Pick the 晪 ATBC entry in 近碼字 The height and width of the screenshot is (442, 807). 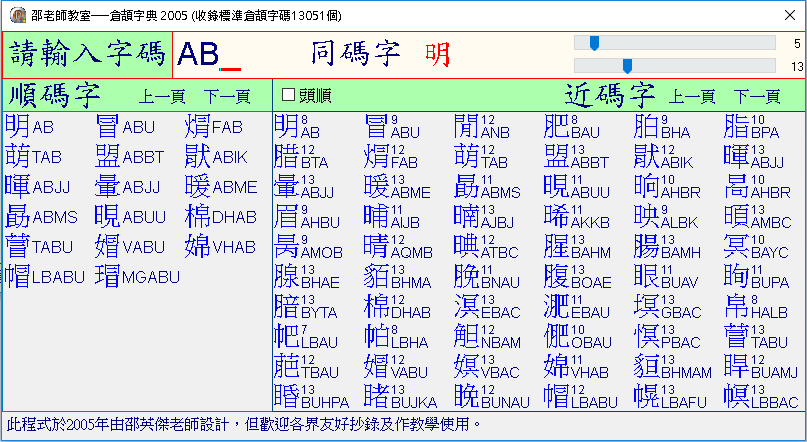[485, 246]
